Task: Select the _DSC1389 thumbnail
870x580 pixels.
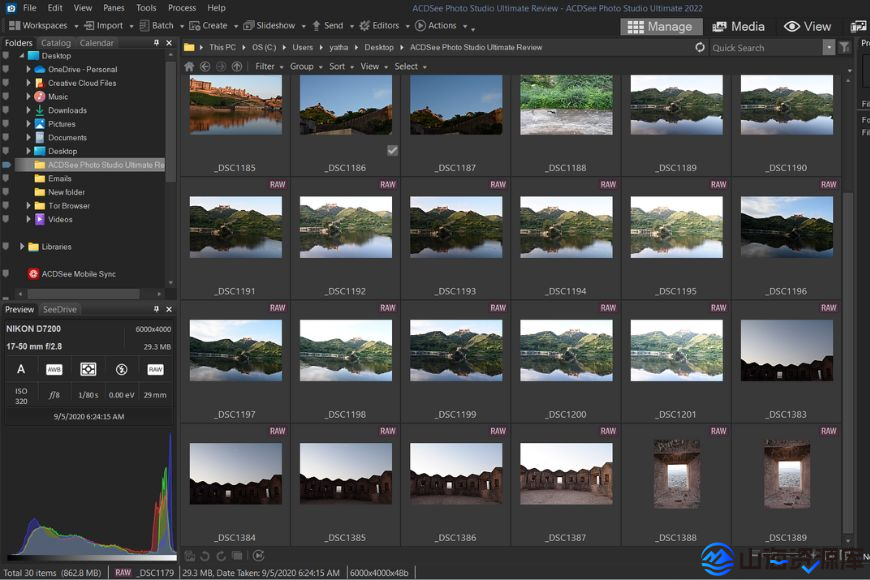Action: coord(786,474)
